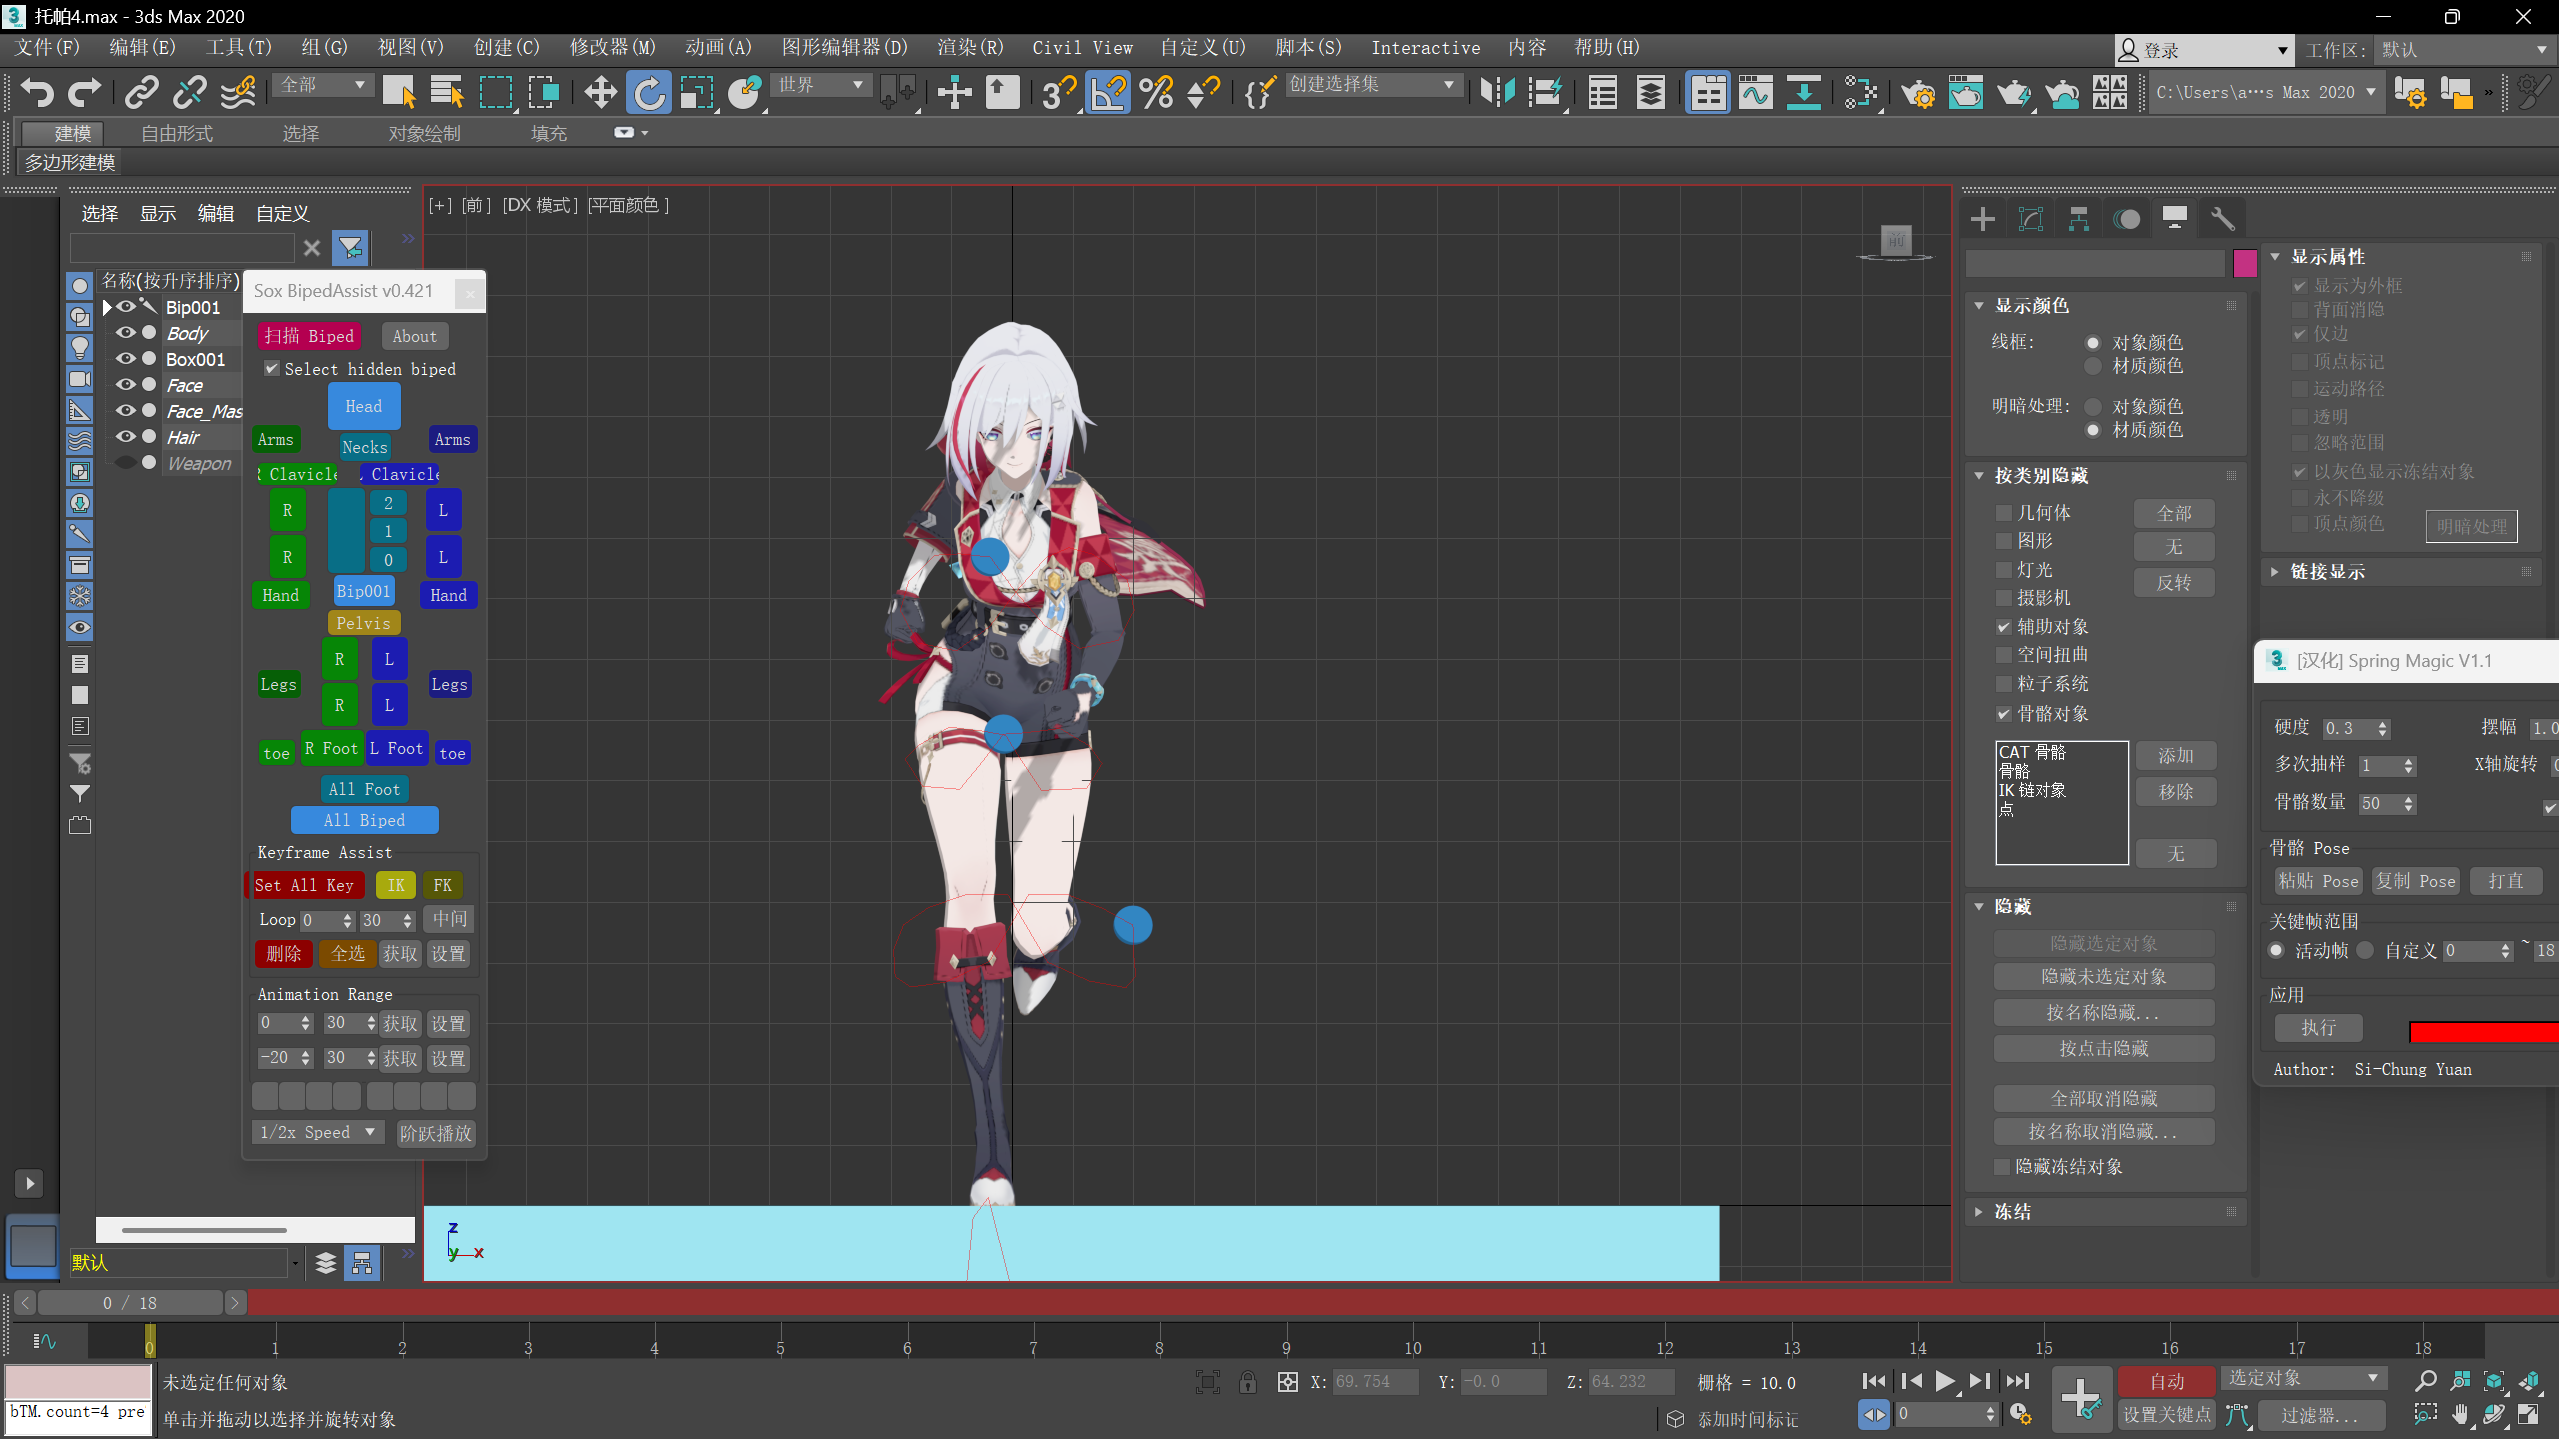This screenshot has width=2559, height=1439.
Task: Toggle the 骨骼对象 checkbox
Action: (x=2003, y=714)
